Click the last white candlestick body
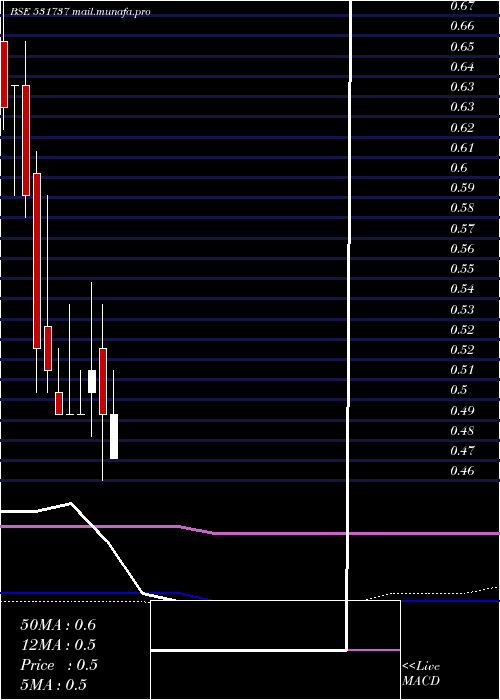The image size is (500, 700). tap(114, 436)
